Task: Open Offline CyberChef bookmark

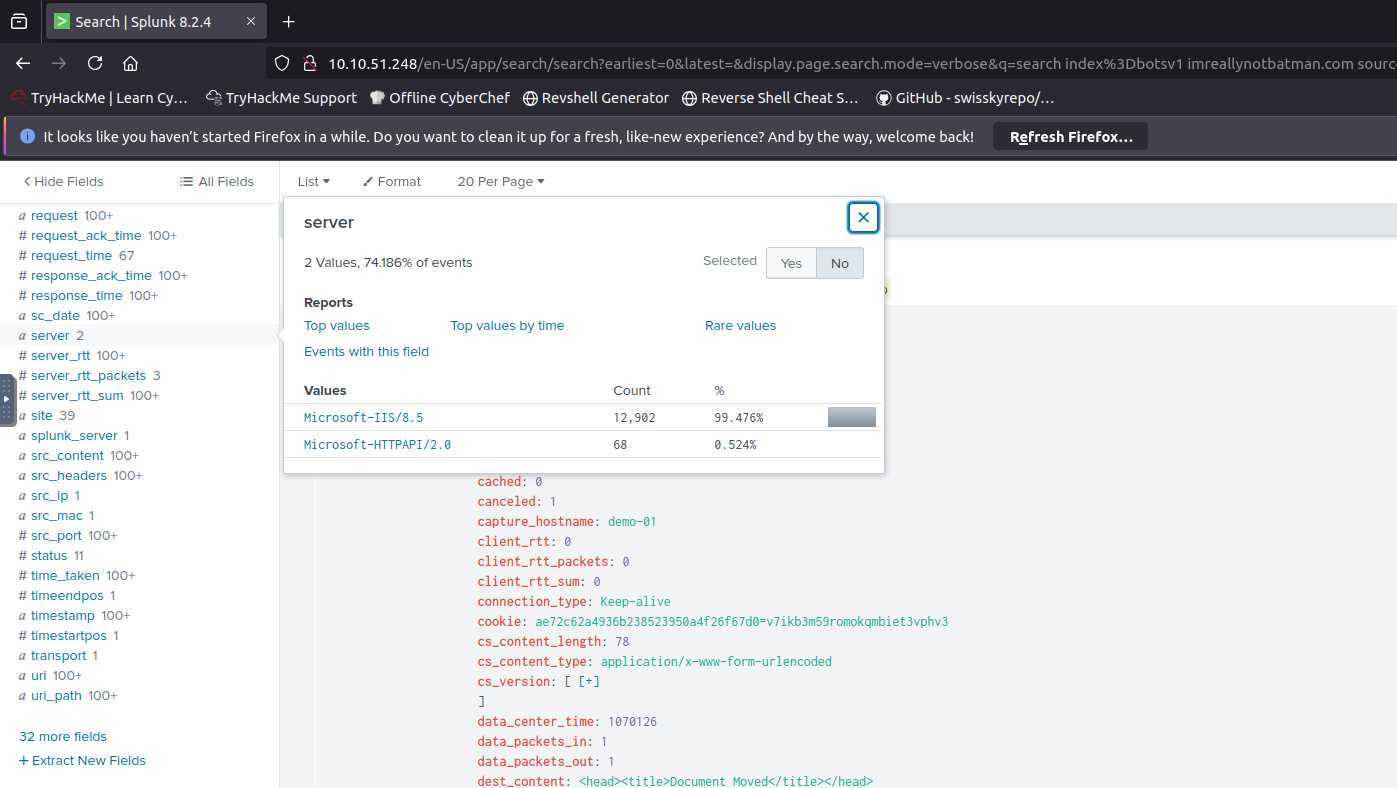Action: [440, 98]
